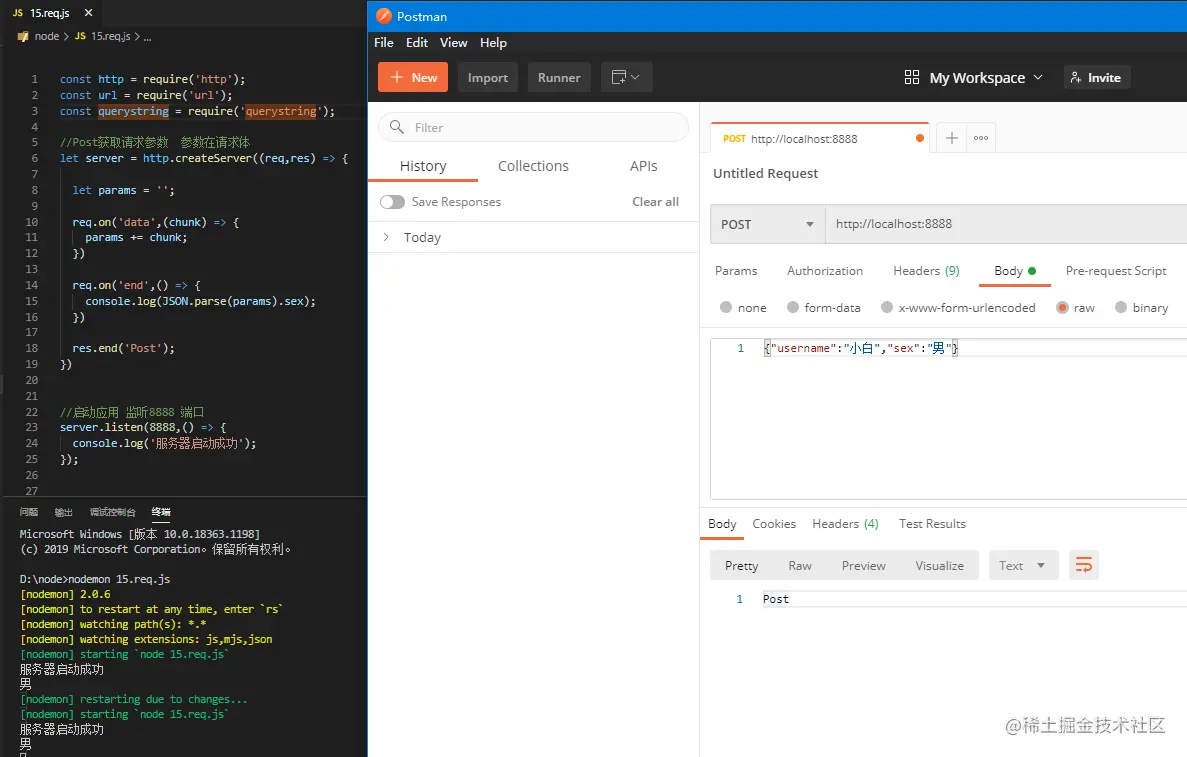Open the response Cookies tab
The width and height of the screenshot is (1187, 757).
click(x=774, y=524)
